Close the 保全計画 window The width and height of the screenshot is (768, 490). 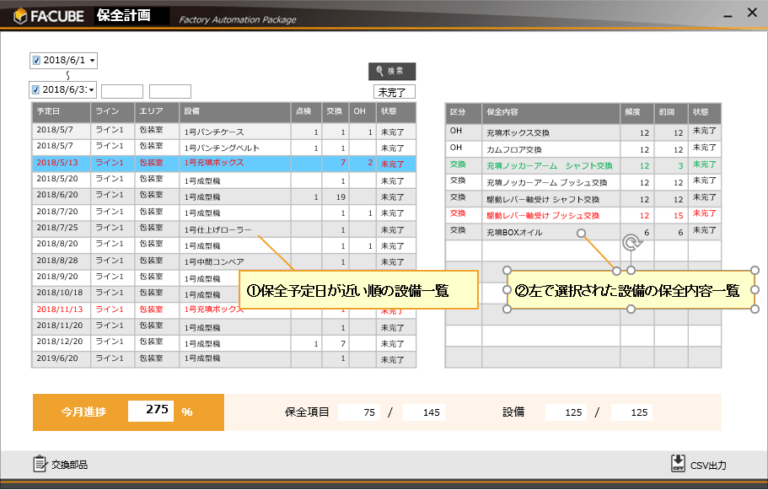click(750, 13)
